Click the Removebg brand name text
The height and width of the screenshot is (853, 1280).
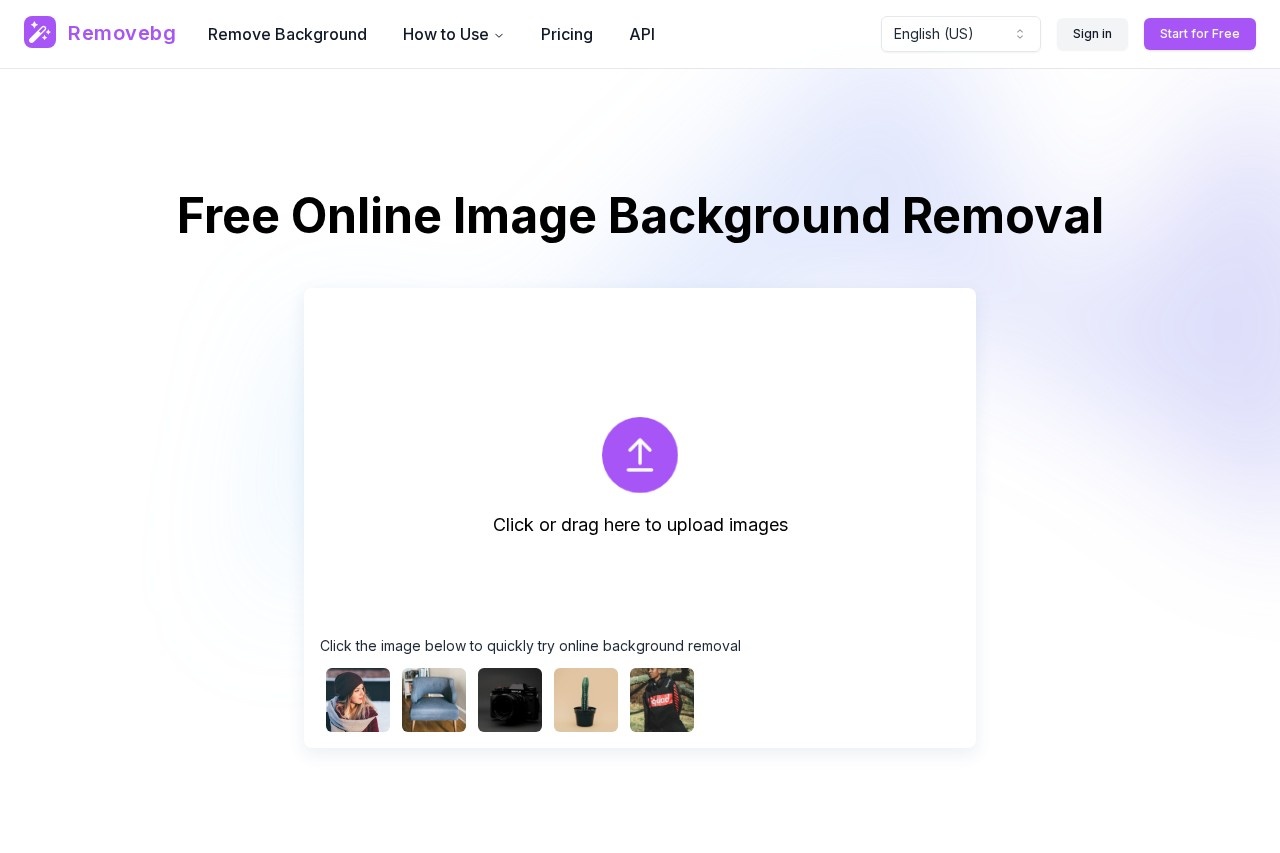coord(122,33)
